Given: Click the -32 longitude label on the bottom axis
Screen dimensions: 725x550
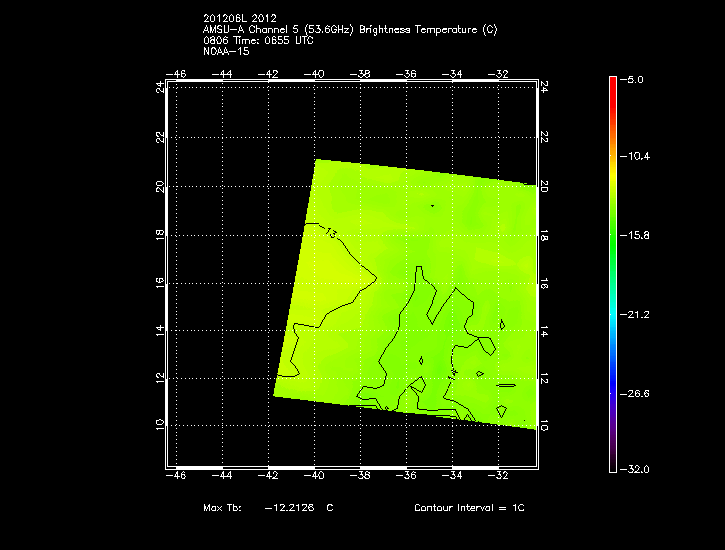Looking at the screenshot, I should point(500,477).
